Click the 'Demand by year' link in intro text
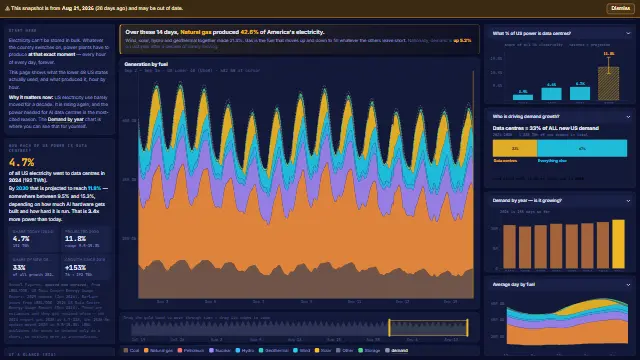This screenshot has height=360, width=640. click(x=66, y=119)
